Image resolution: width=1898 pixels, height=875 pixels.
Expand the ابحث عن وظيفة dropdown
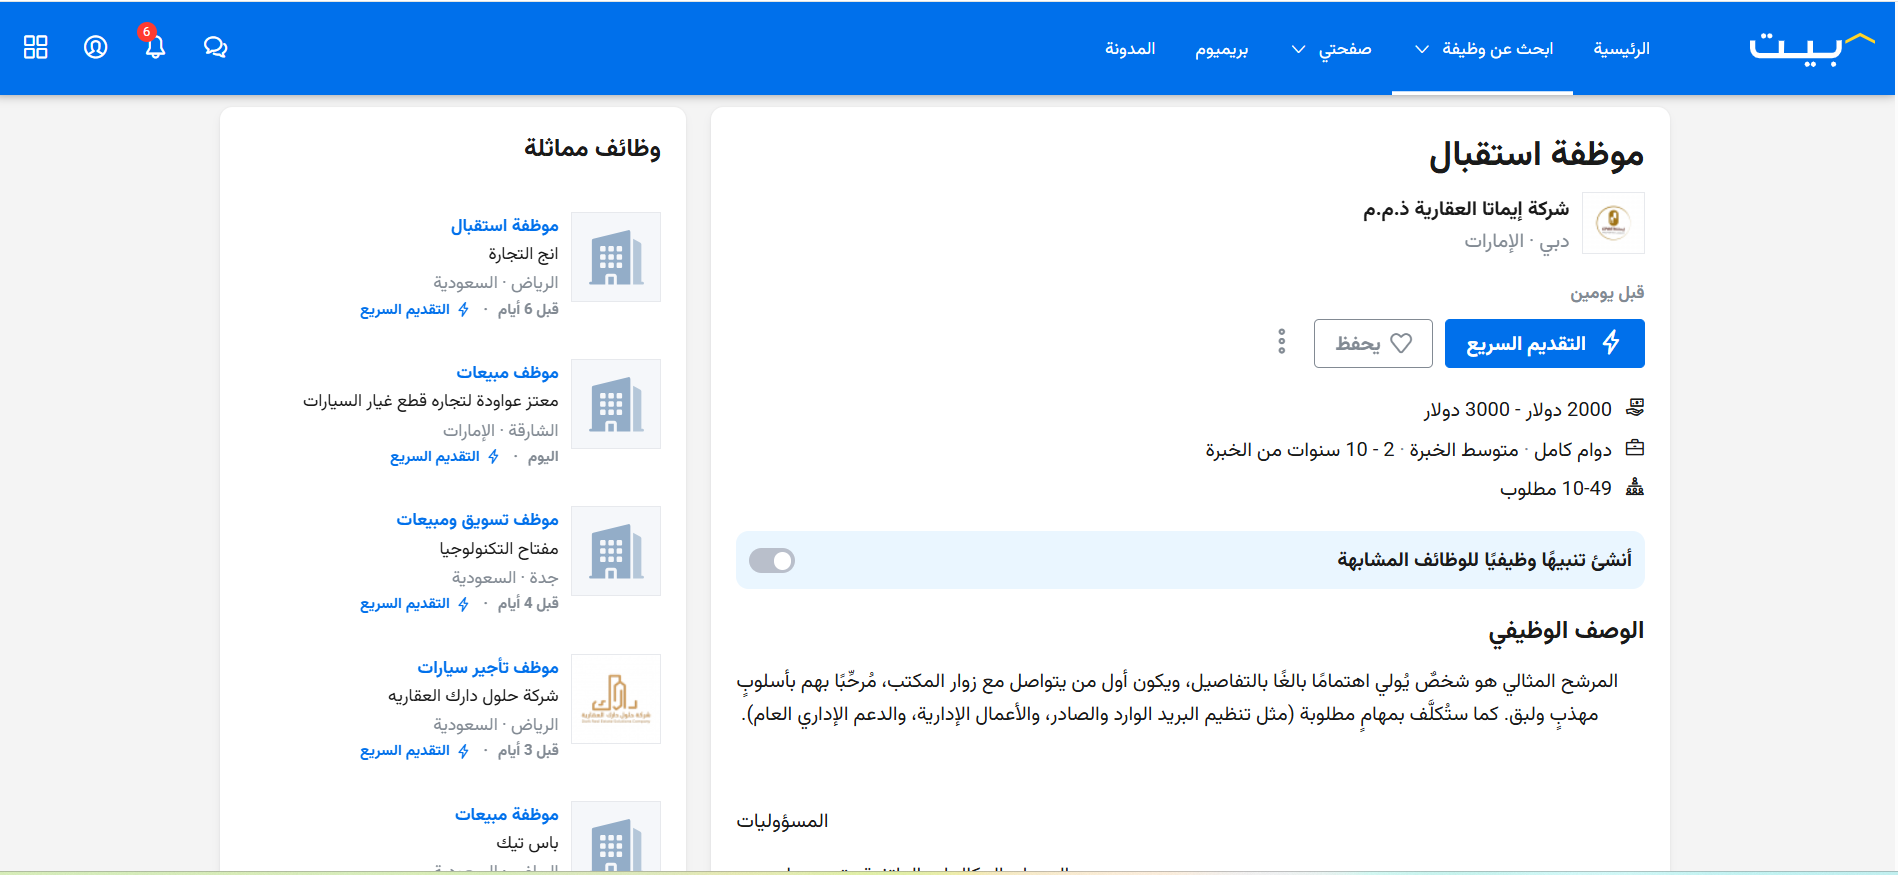(1484, 49)
